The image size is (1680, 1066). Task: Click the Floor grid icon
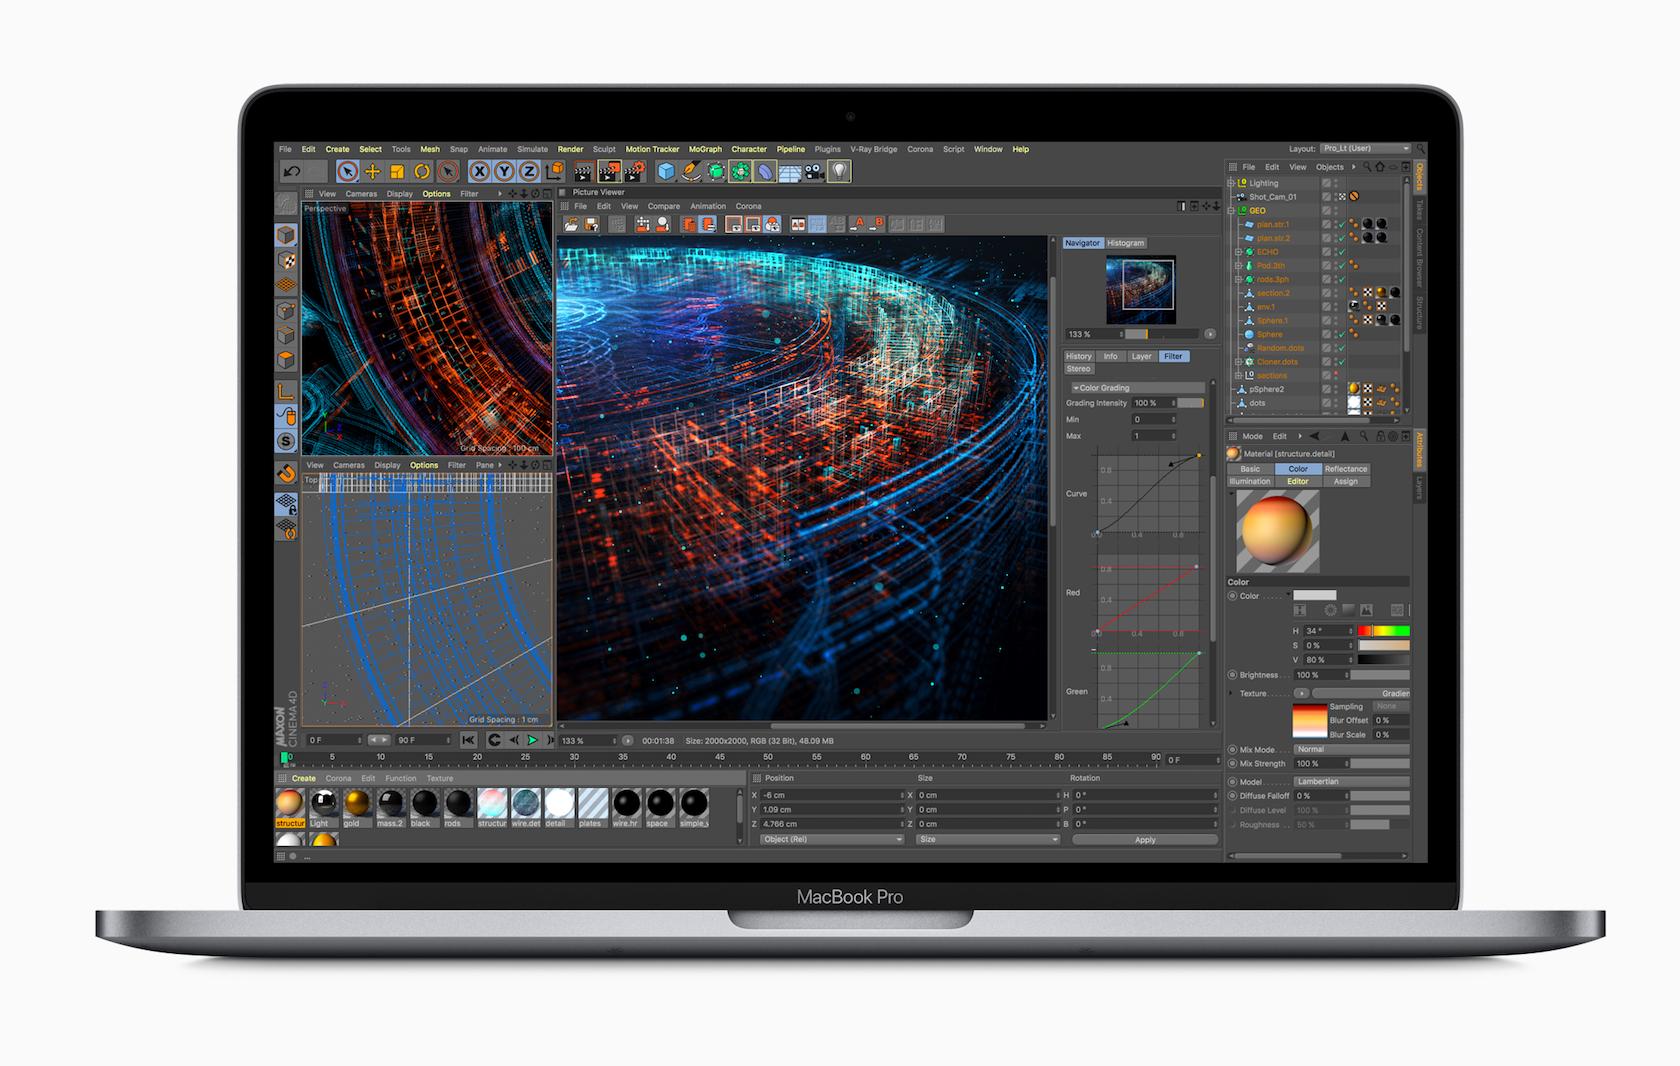(790, 172)
